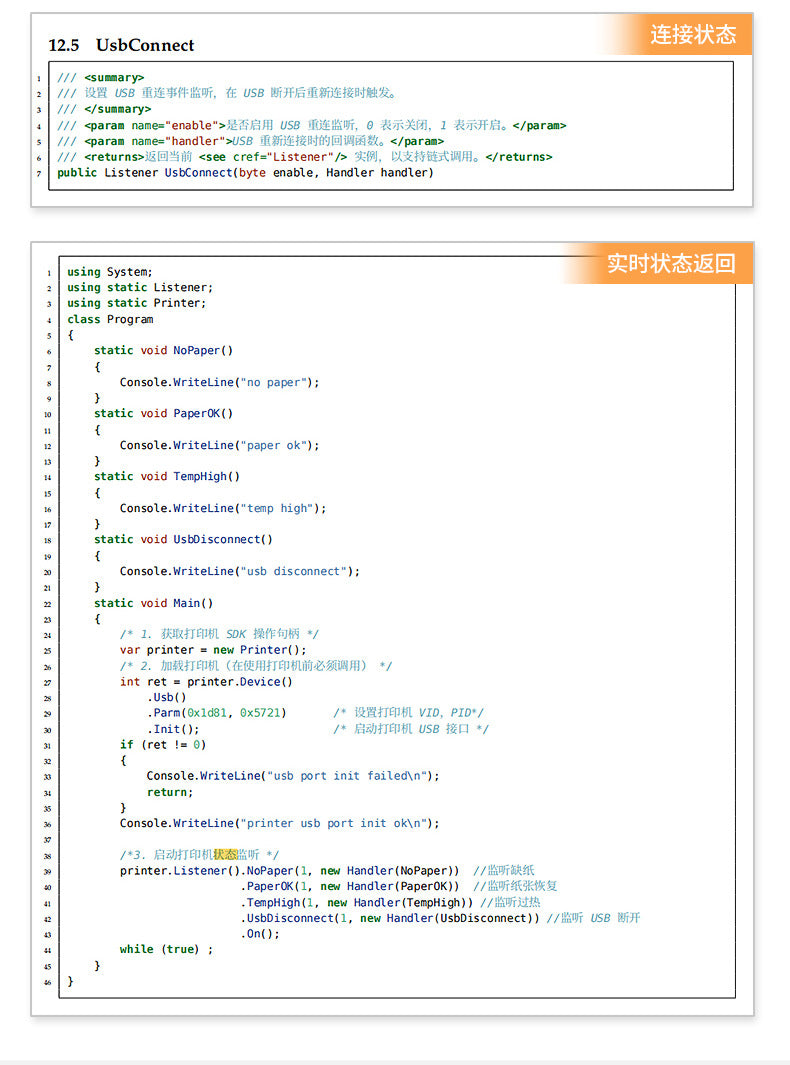This screenshot has height=1065, width=790.
Task: Click '.TempHigh(1, new Handler(TempHigh))' call
Action: click(357, 903)
